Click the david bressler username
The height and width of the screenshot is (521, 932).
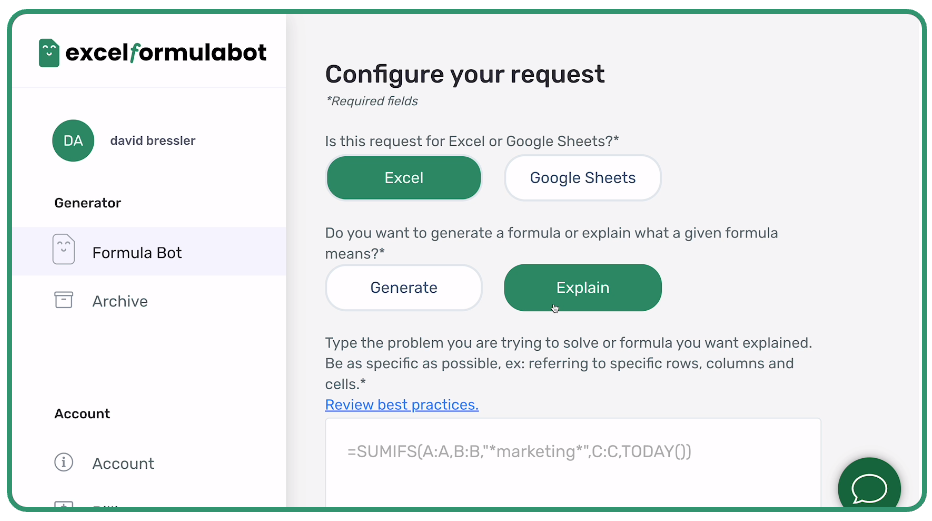pyautogui.click(x=153, y=141)
